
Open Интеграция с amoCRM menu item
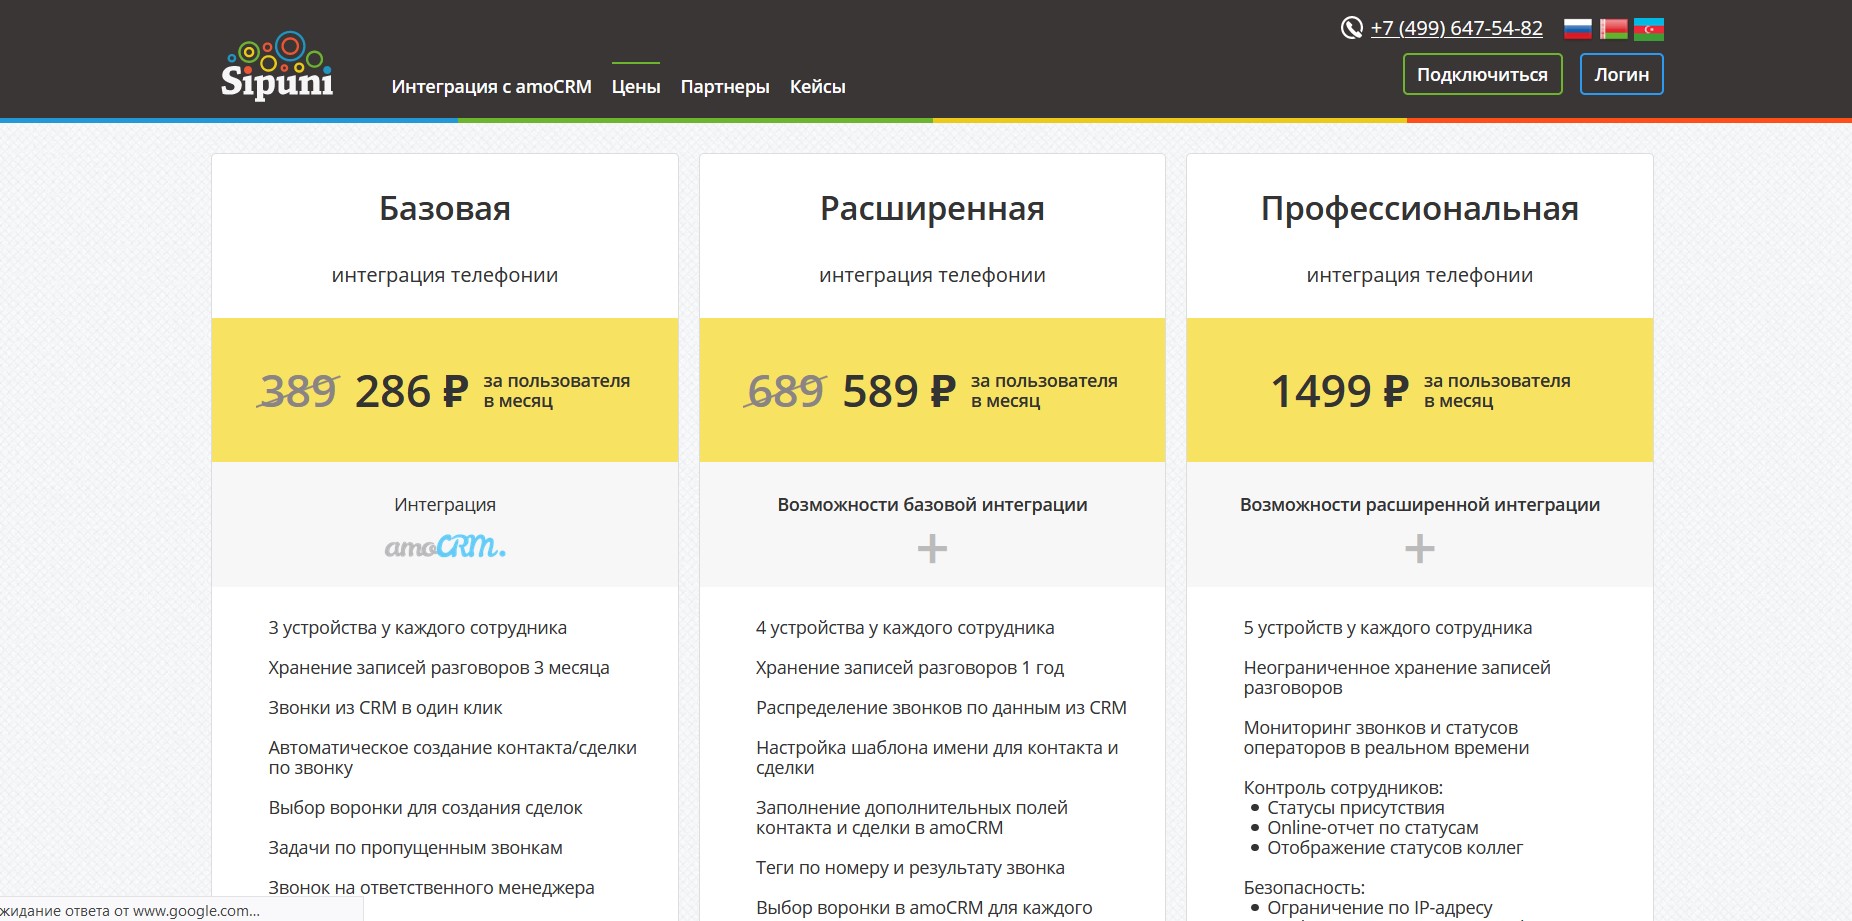491,87
